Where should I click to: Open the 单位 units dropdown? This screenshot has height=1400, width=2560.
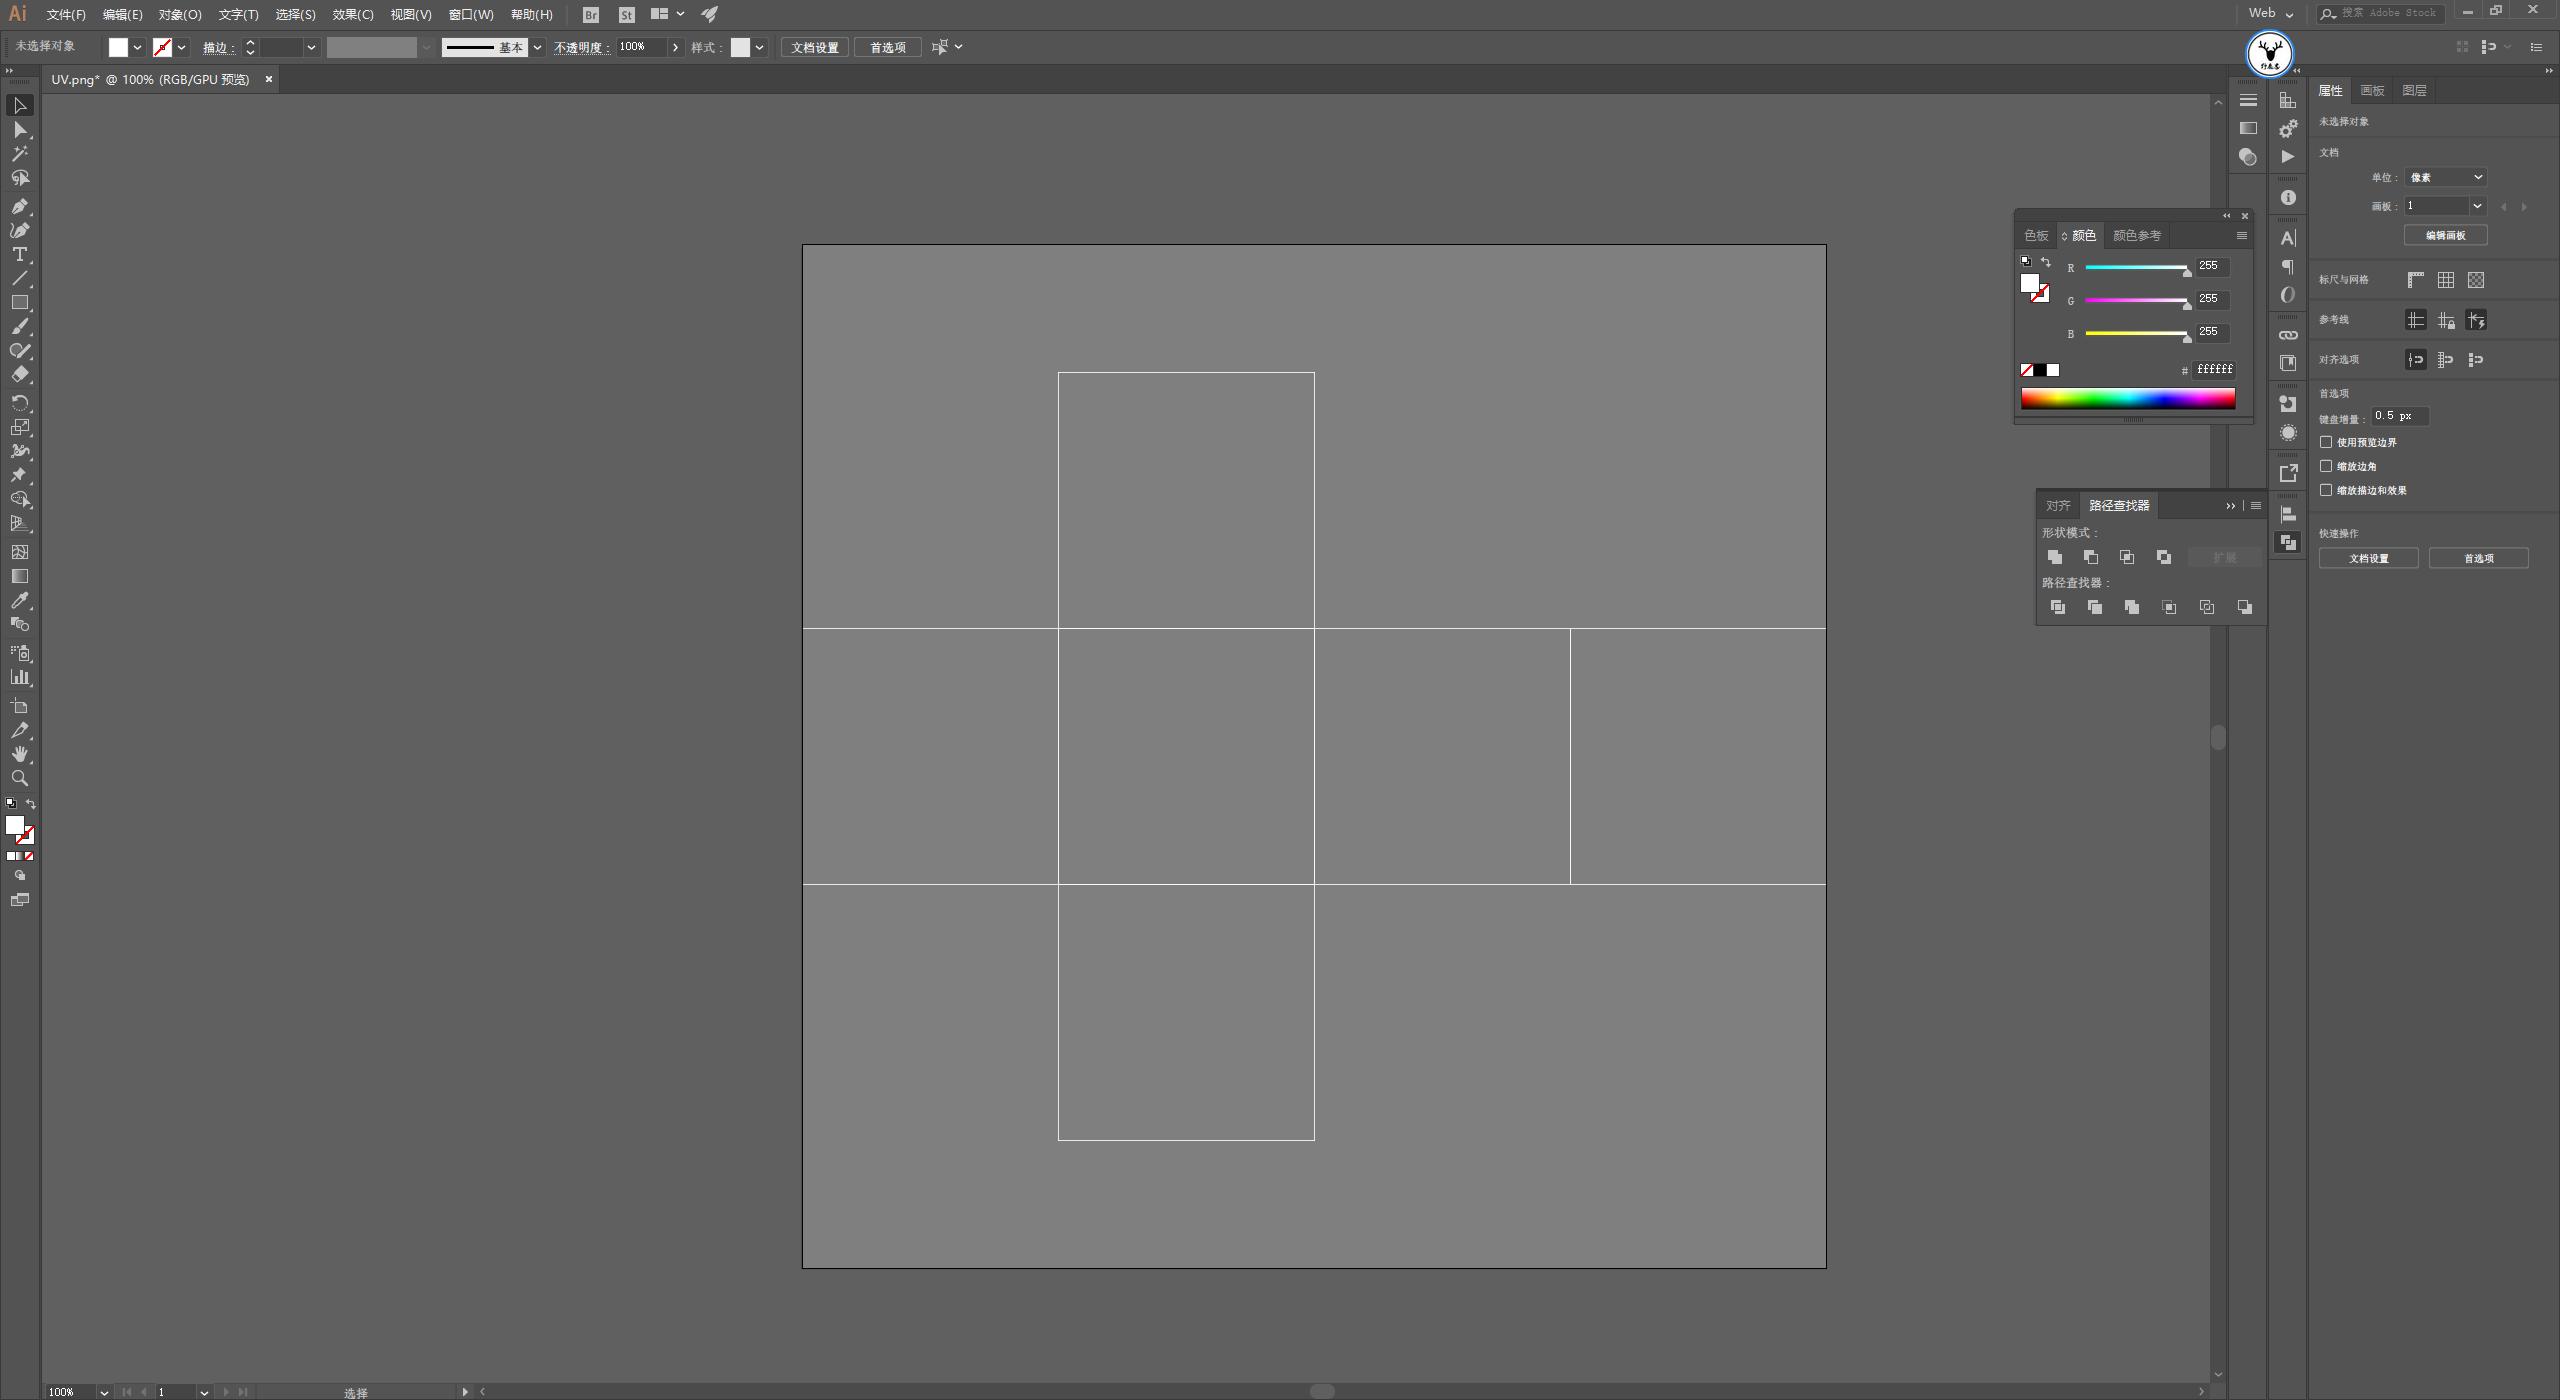2445,177
